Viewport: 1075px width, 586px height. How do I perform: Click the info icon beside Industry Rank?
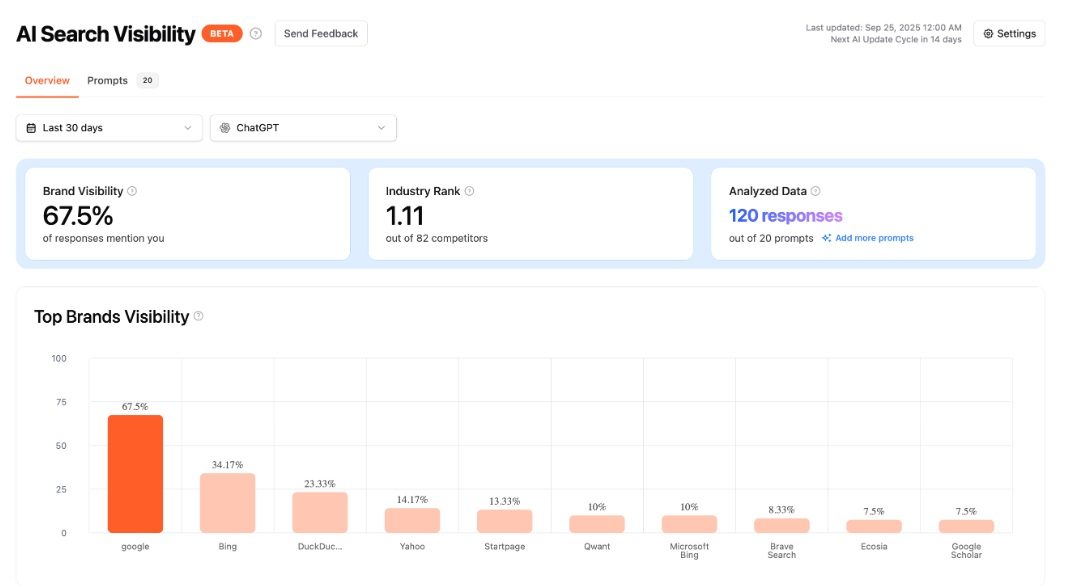tap(470, 191)
